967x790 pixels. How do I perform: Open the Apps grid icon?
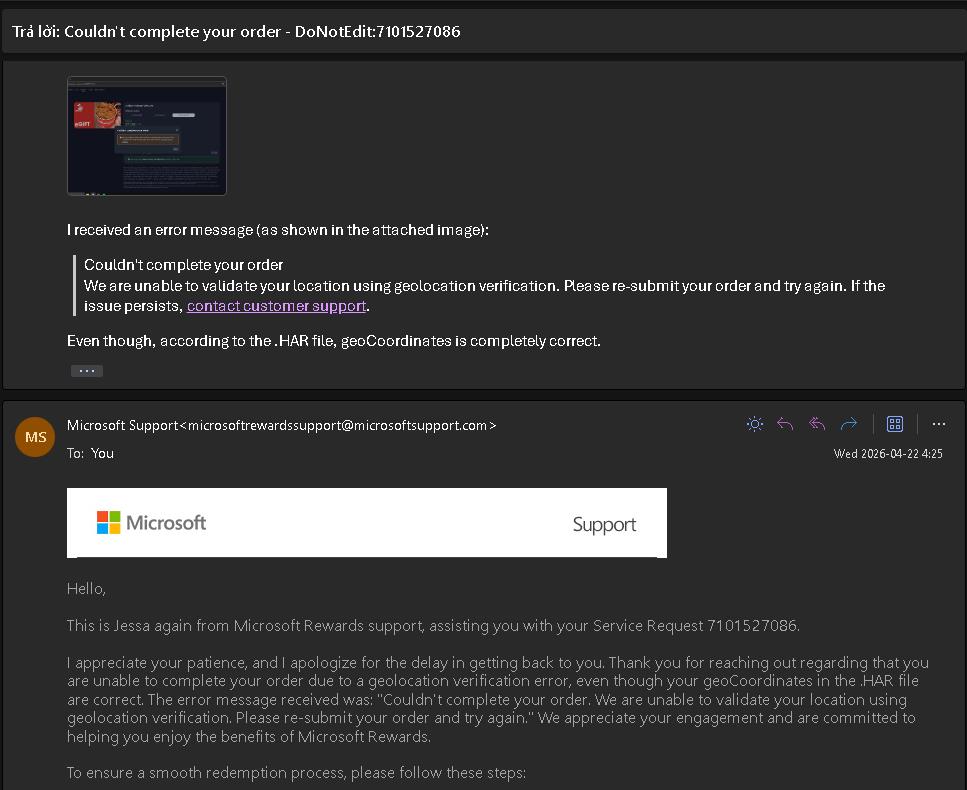point(895,424)
